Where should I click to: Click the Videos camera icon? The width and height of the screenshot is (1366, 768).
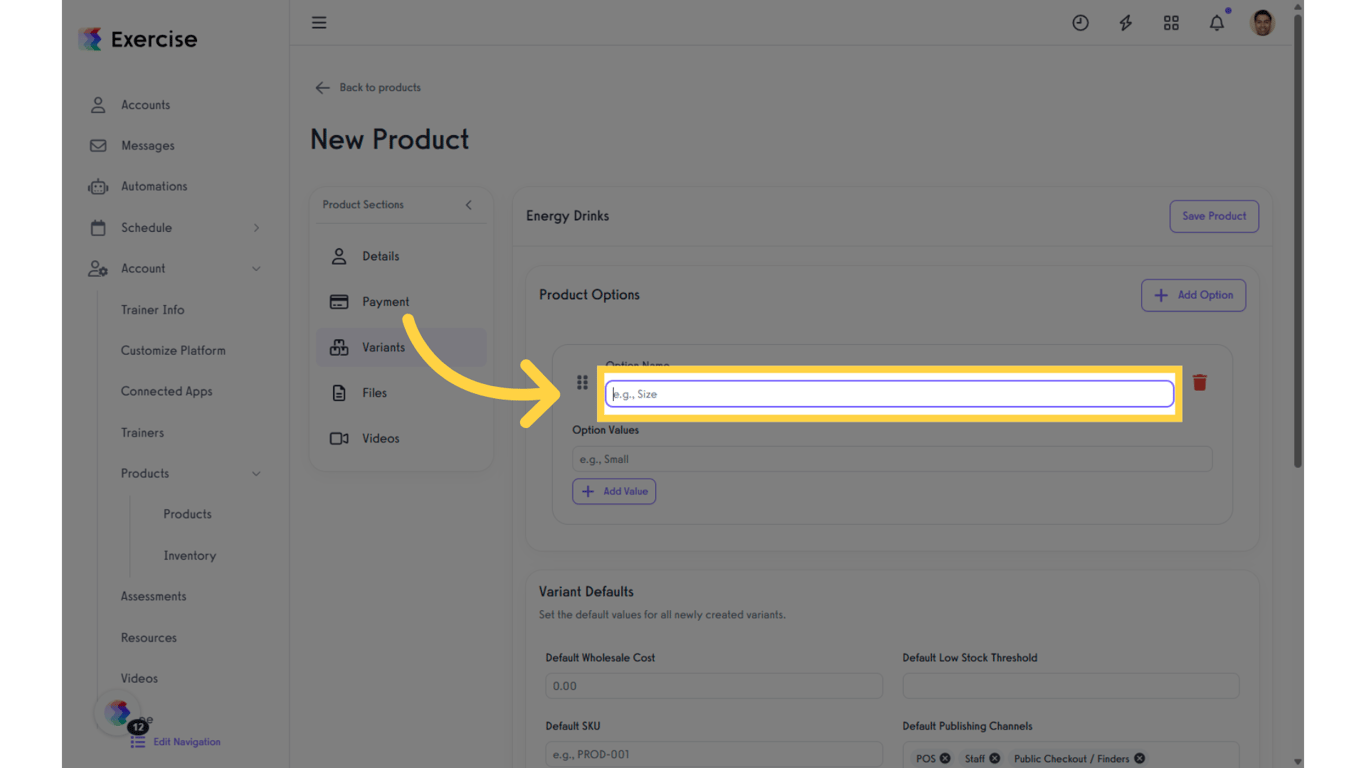(341, 438)
